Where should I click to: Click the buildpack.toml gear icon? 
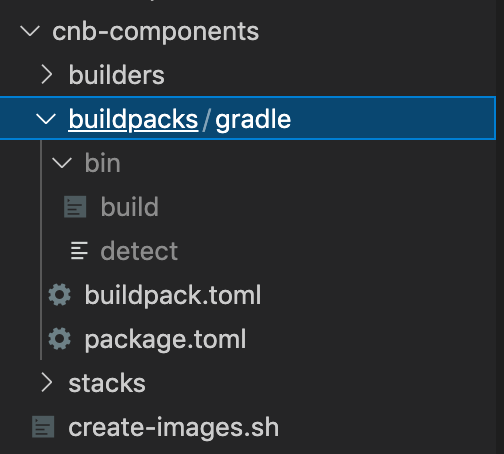click(x=60, y=295)
